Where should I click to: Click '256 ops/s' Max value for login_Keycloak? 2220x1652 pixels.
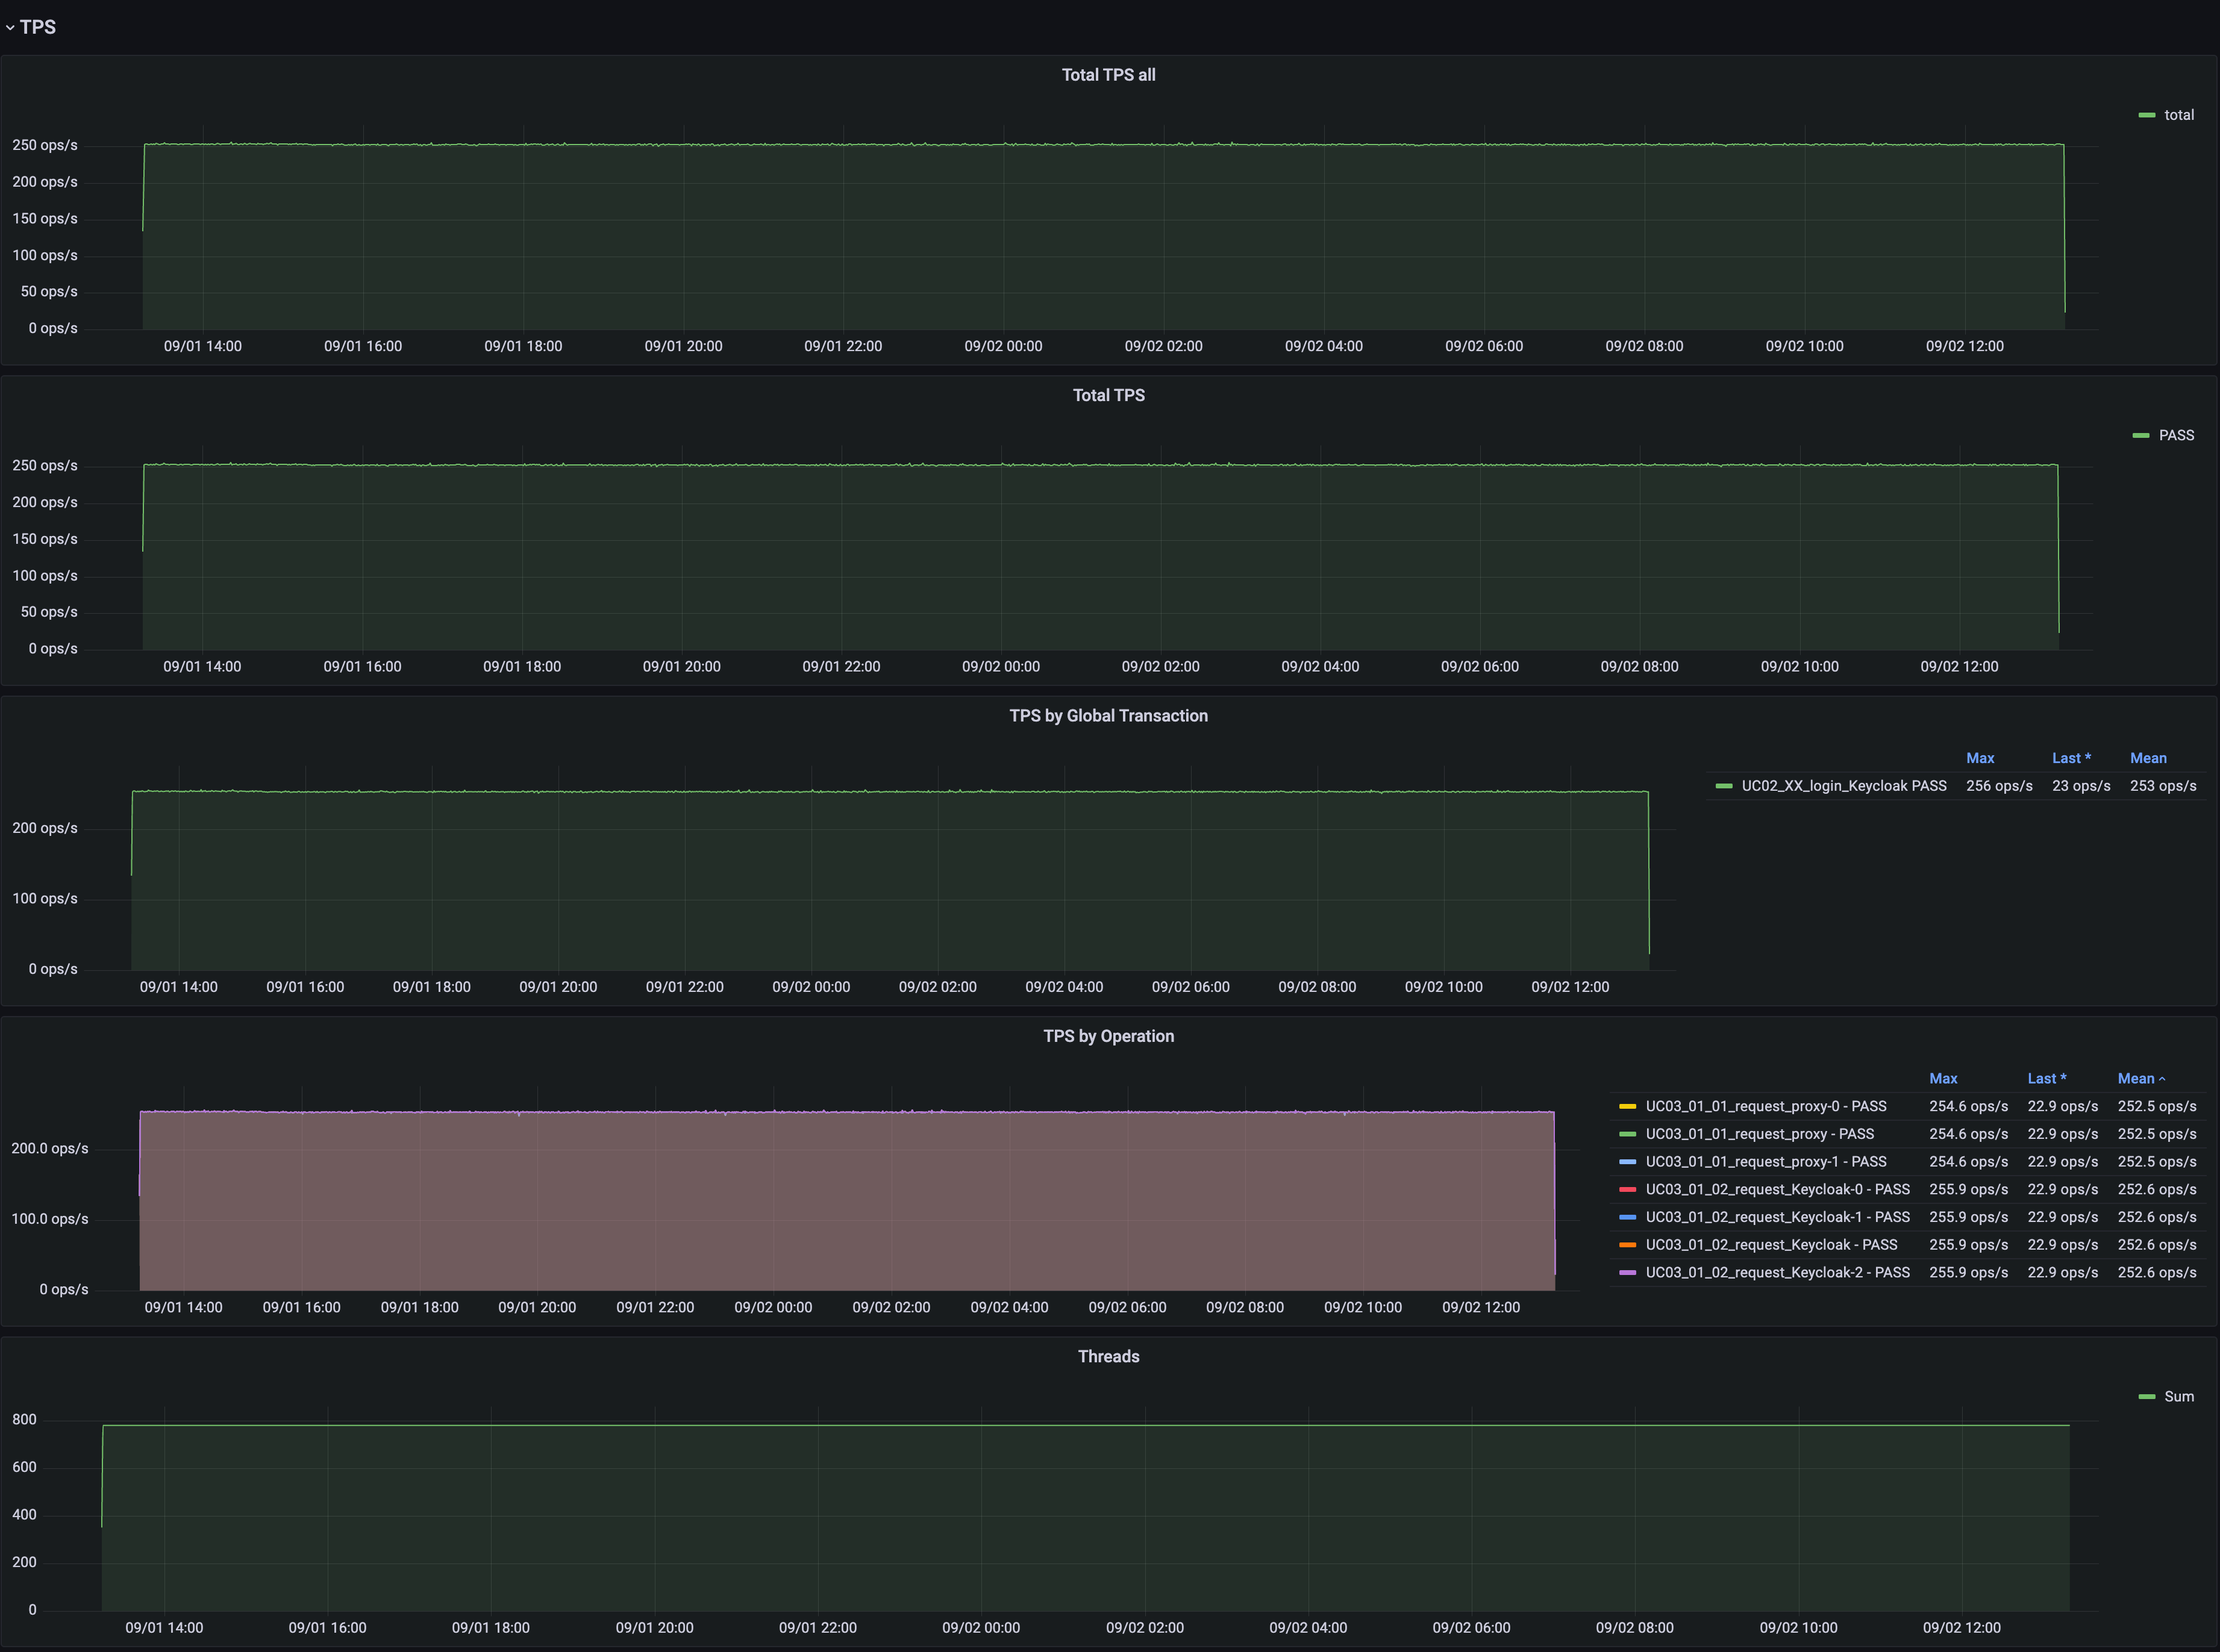click(1999, 786)
